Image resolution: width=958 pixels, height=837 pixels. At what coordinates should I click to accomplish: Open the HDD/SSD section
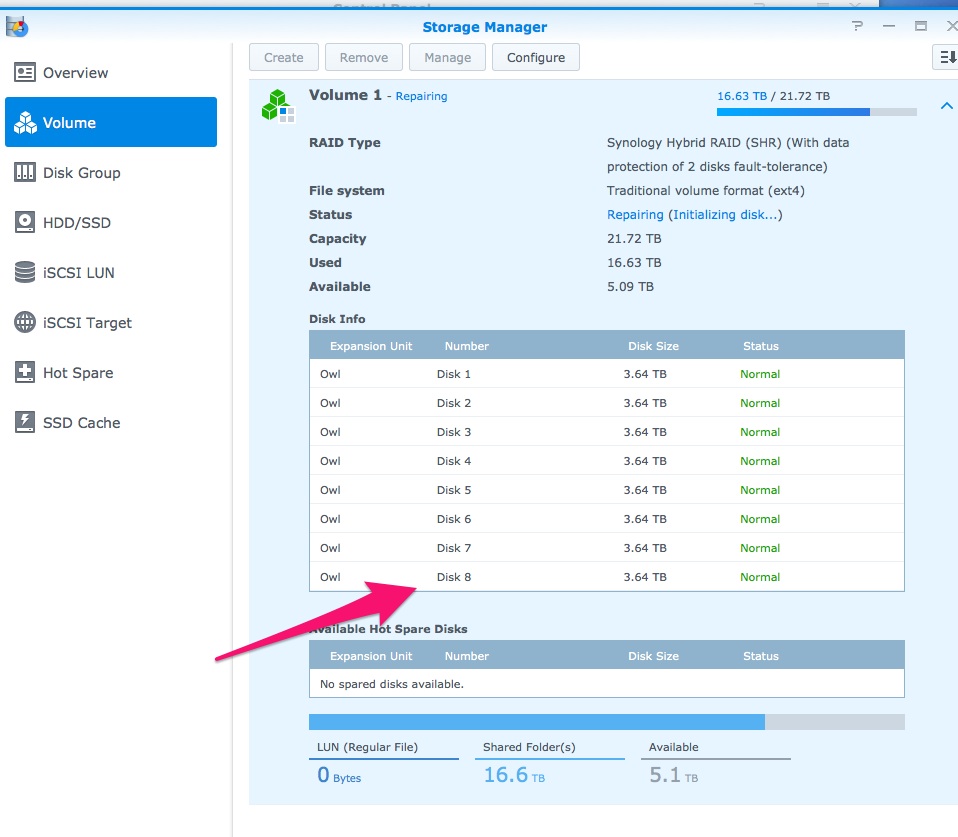111,222
